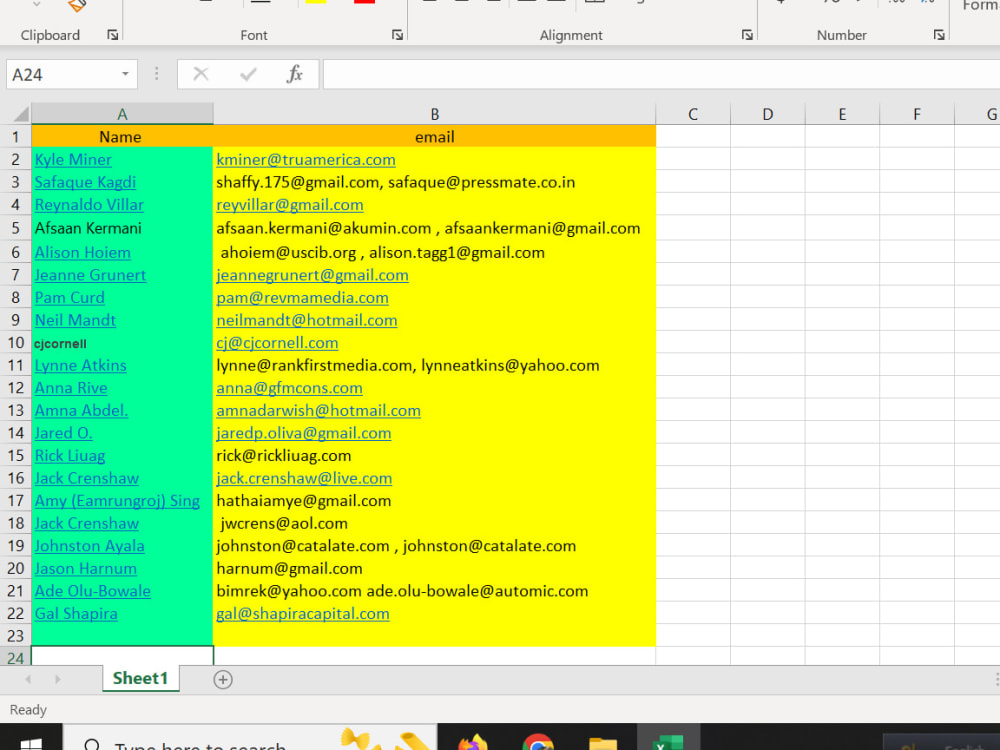This screenshot has height=750, width=1000.
Task: Select the rick@rickliuag.com cell
Action: (x=434, y=455)
